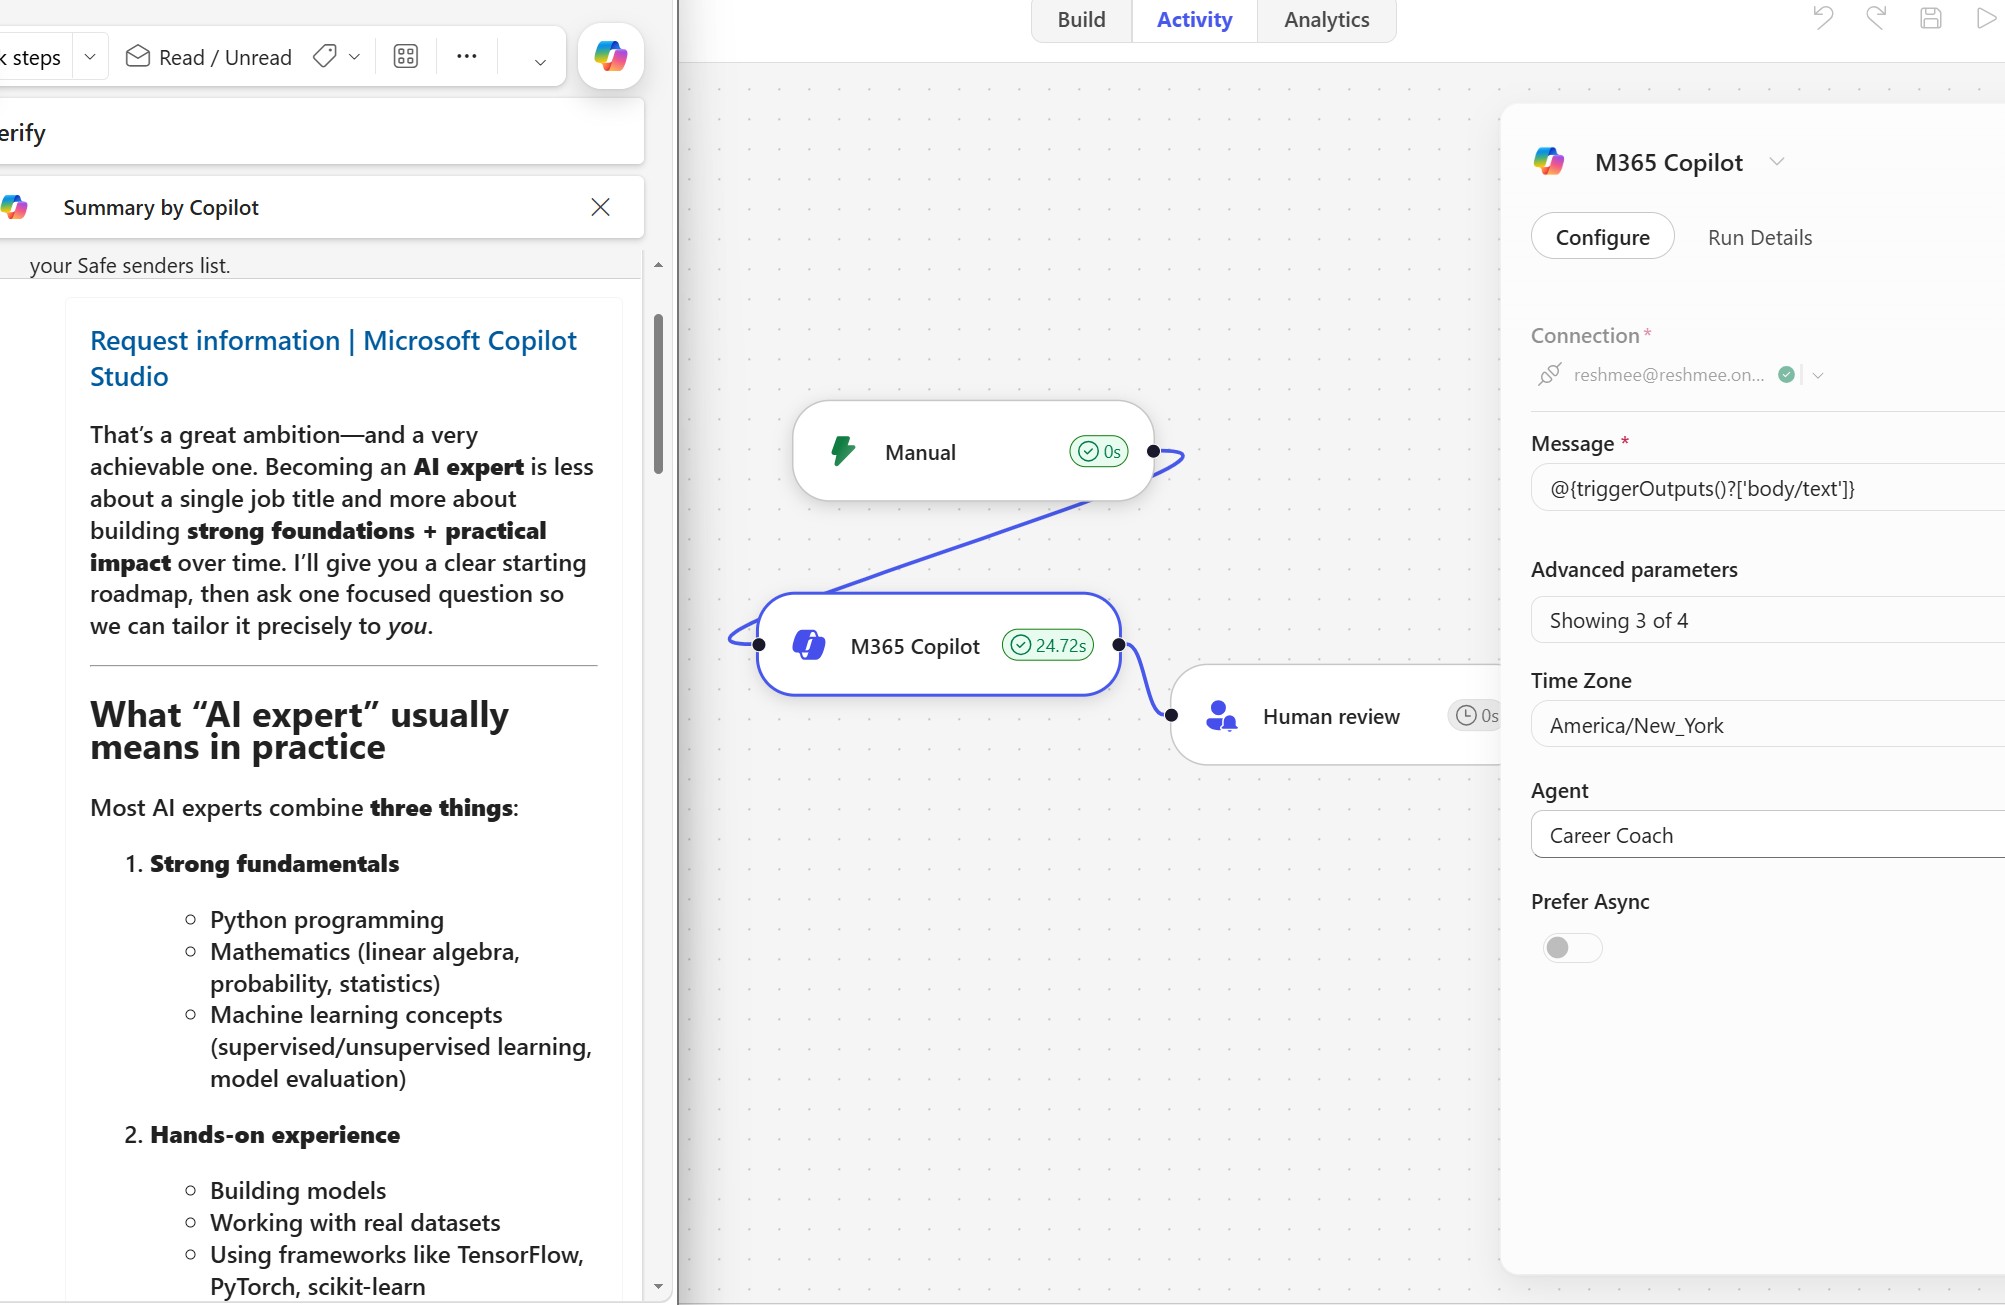2005x1305 pixels.
Task: Click the redo arrow icon
Action: click(1876, 18)
